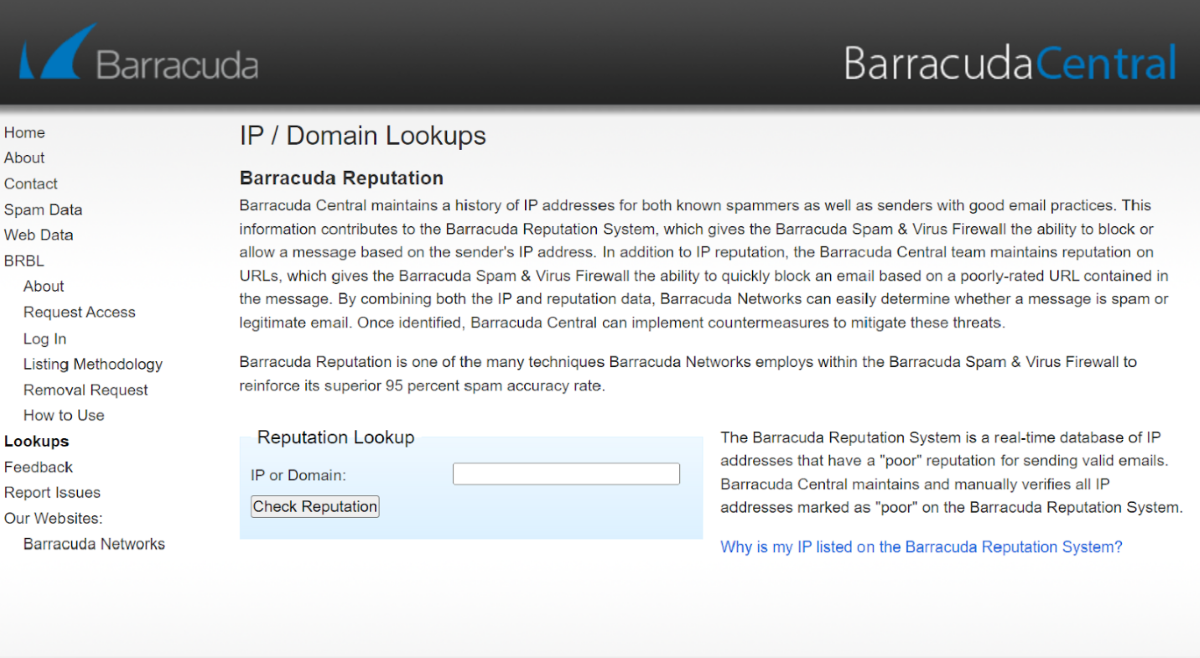Open the About link listed right after Home
This screenshot has width=1200, height=658.
tap(24, 158)
